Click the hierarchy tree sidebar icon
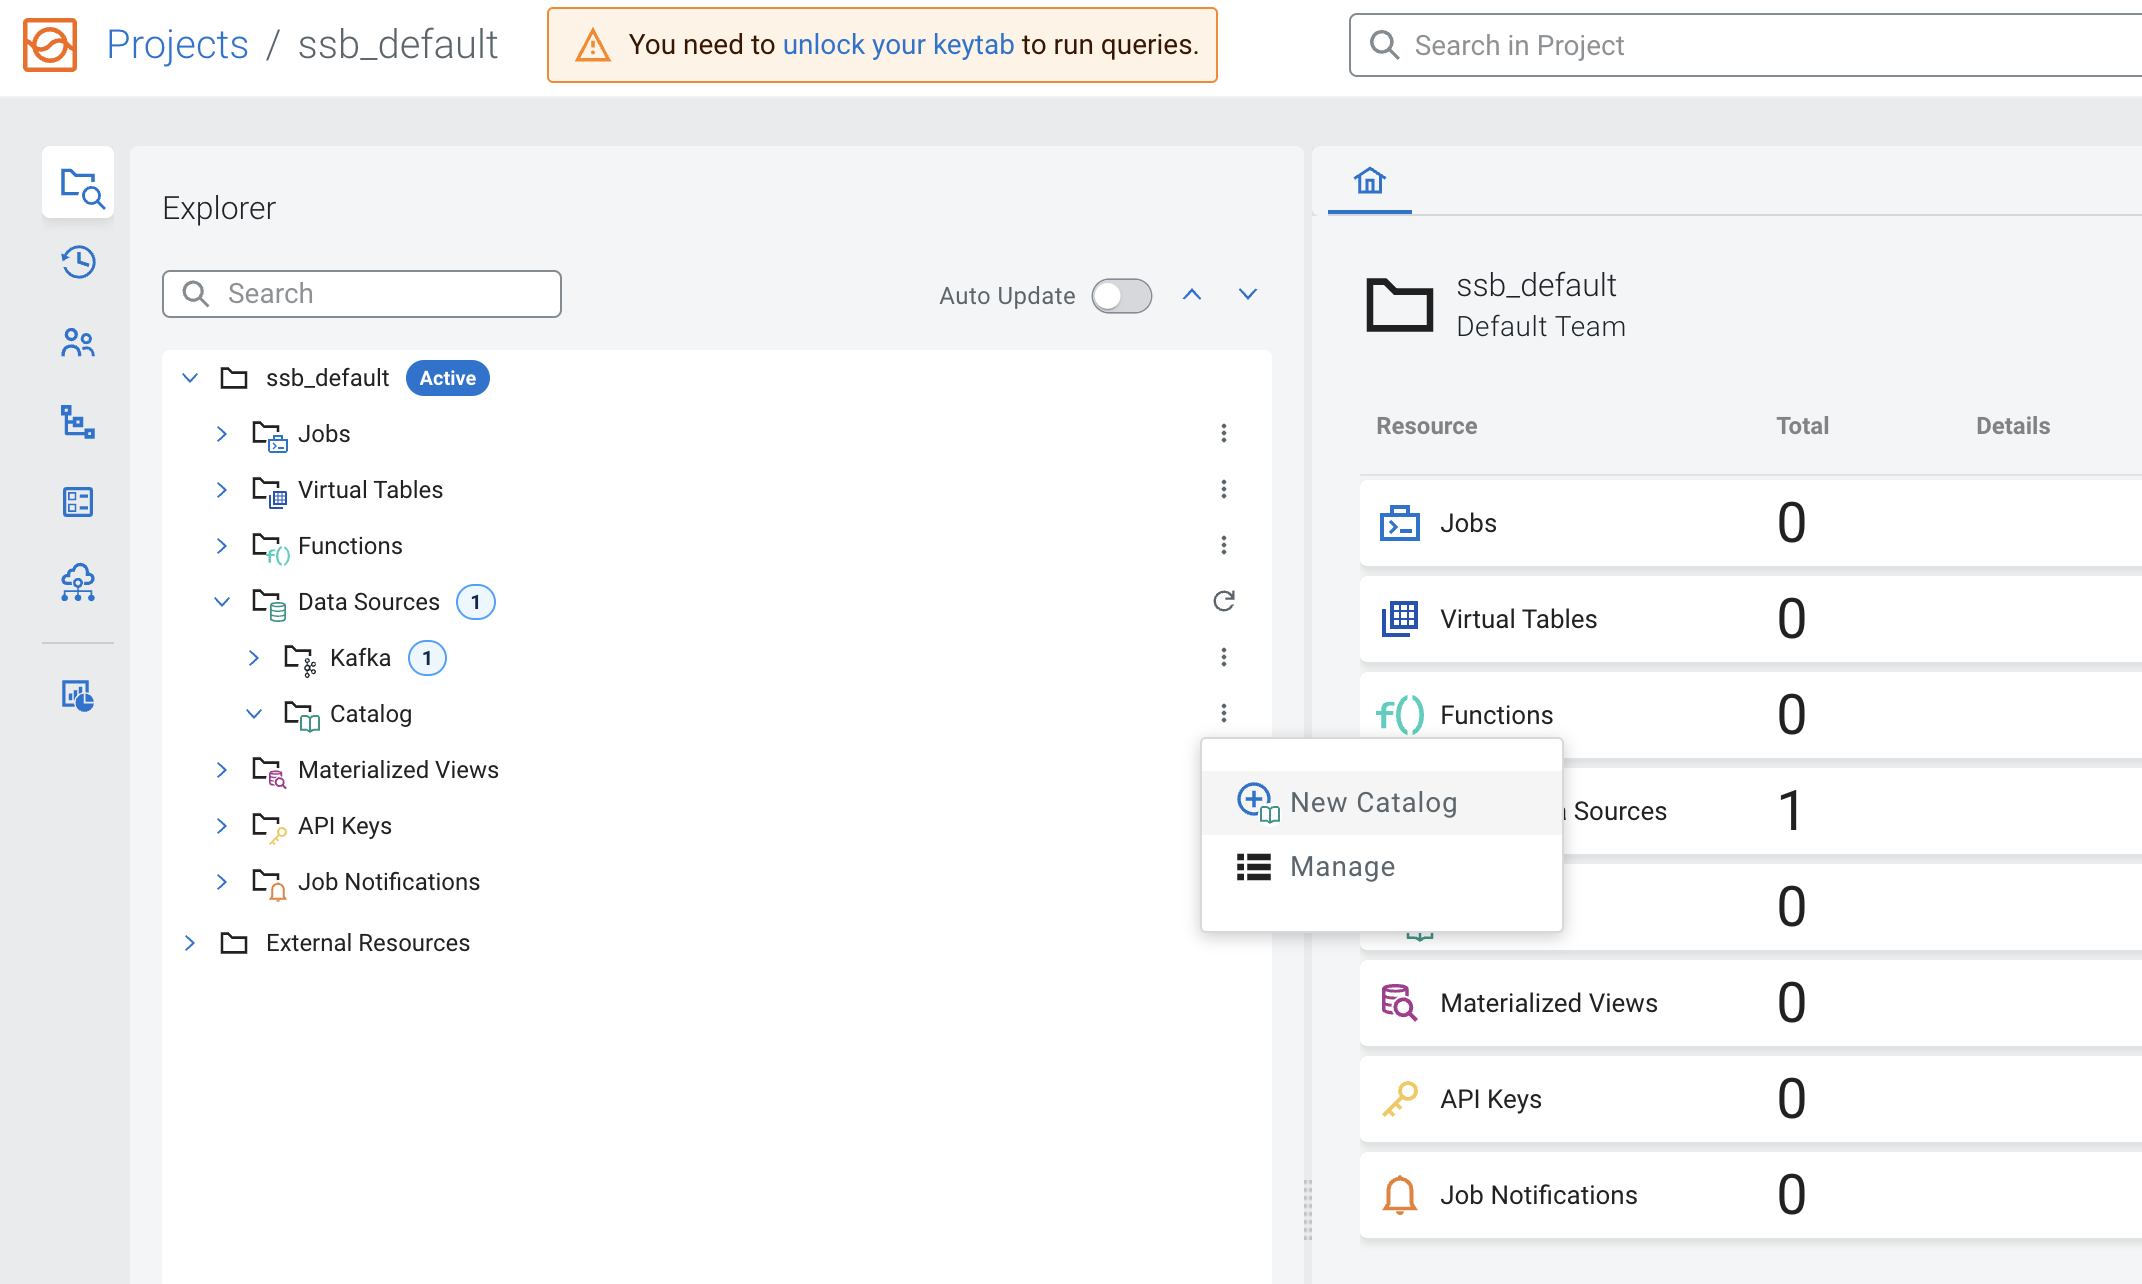 point(78,422)
